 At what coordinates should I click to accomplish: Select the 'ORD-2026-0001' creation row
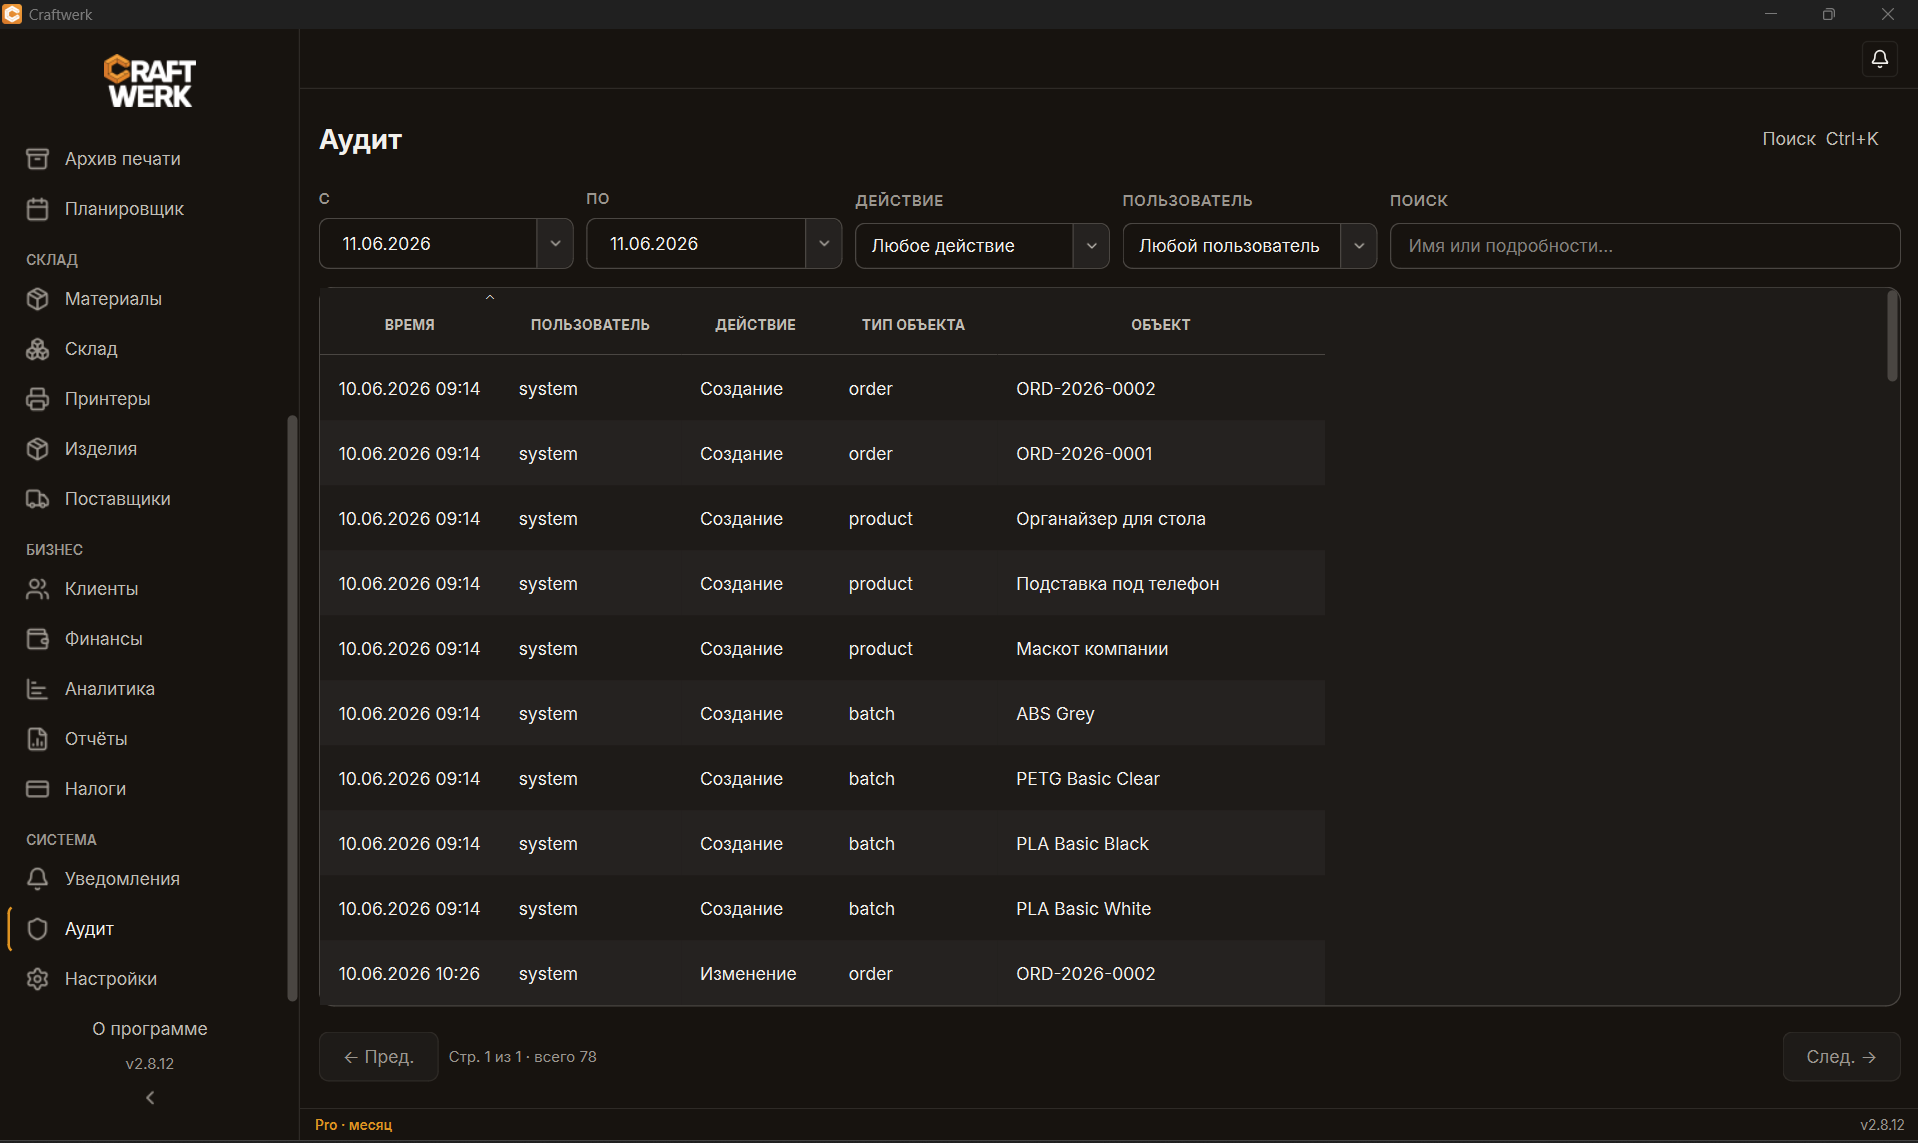[822, 454]
